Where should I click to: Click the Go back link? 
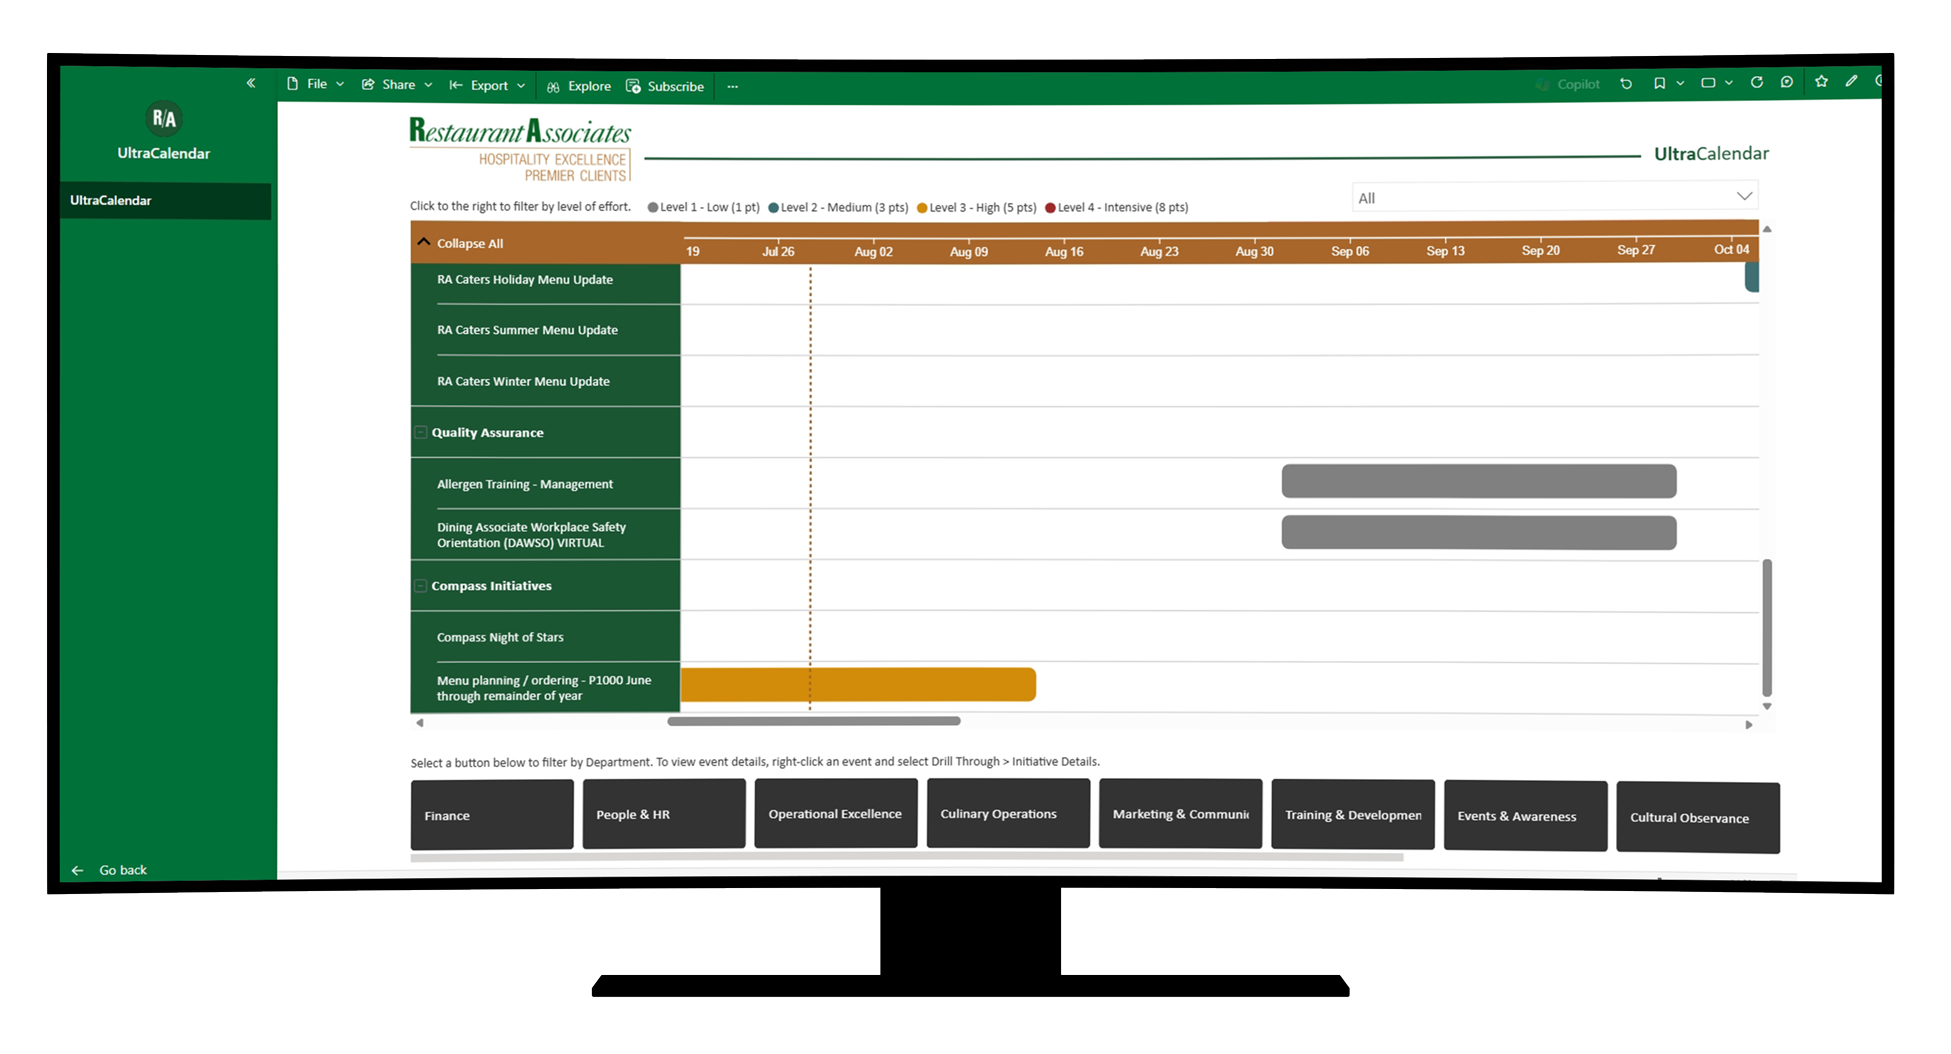pos(123,871)
